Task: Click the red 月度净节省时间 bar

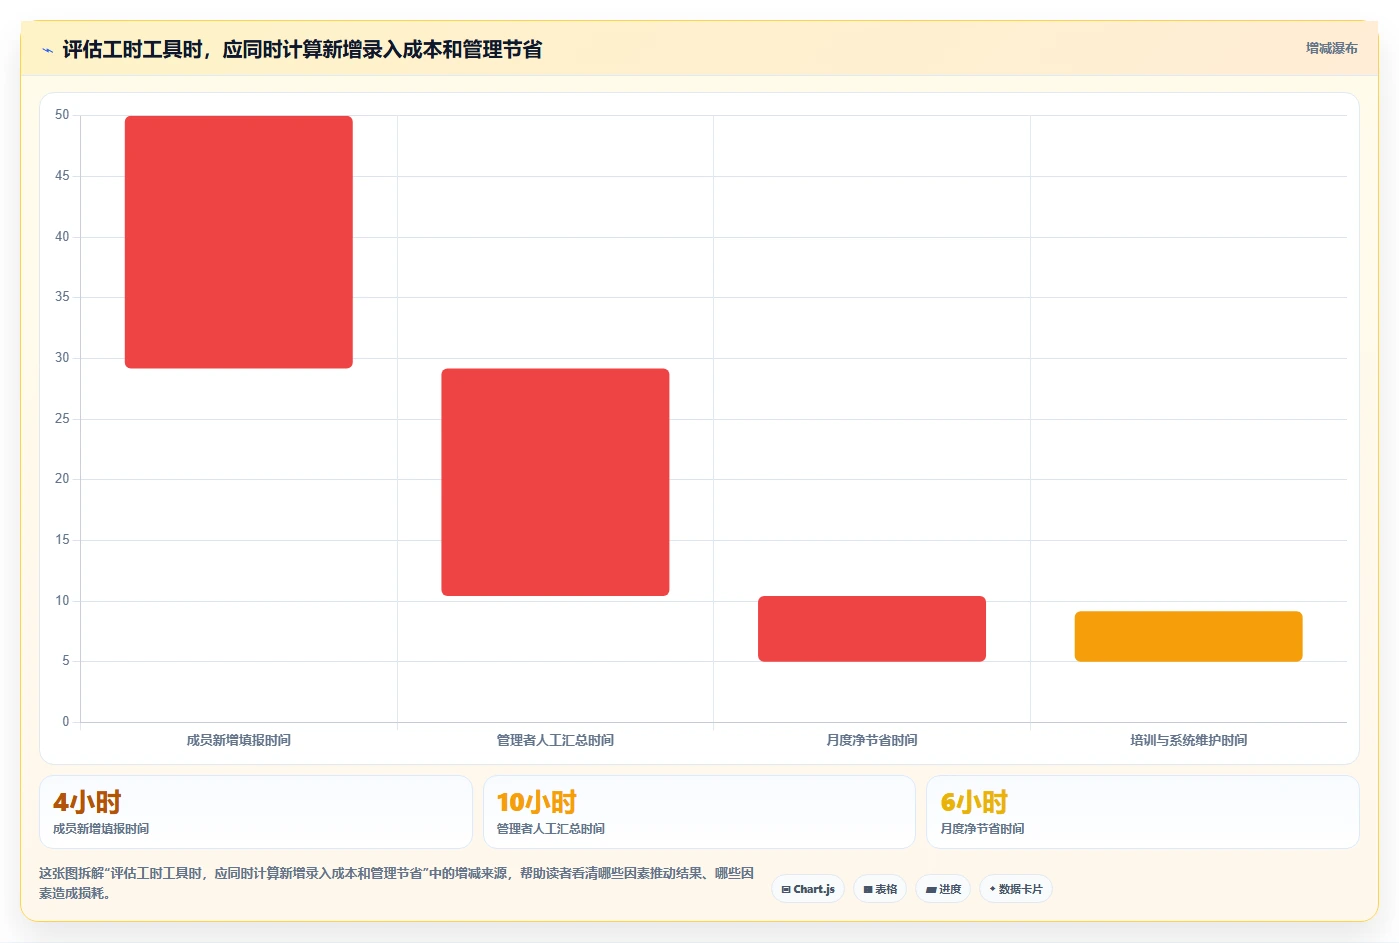Action: pyautogui.click(x=872, y=629)
